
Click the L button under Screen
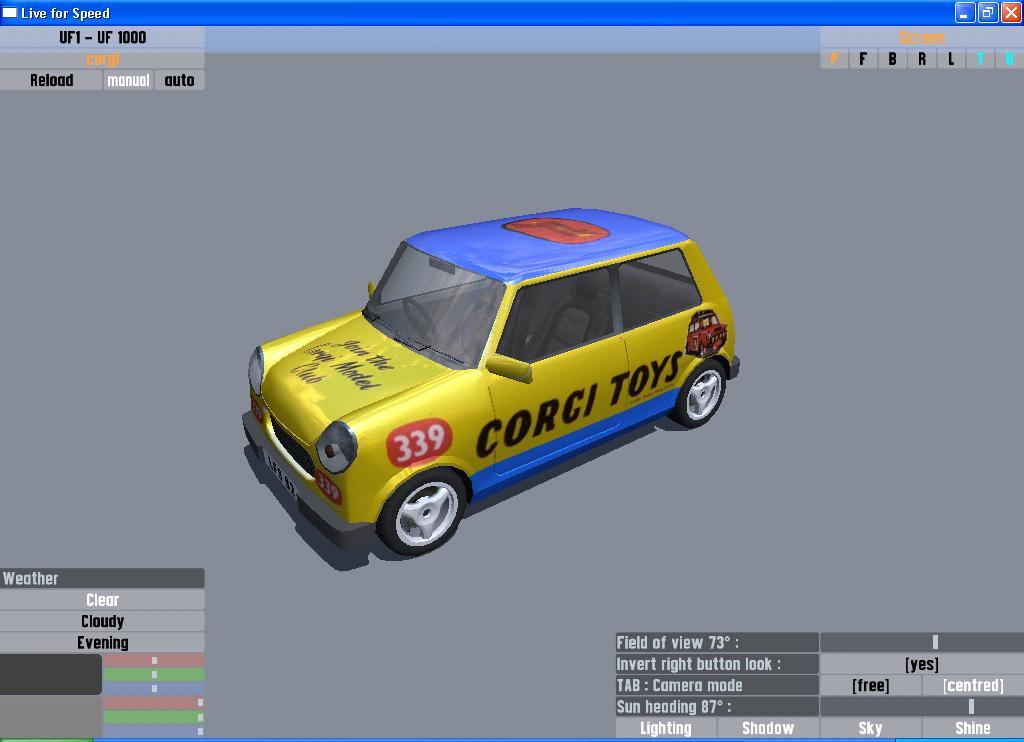point(952,59)
